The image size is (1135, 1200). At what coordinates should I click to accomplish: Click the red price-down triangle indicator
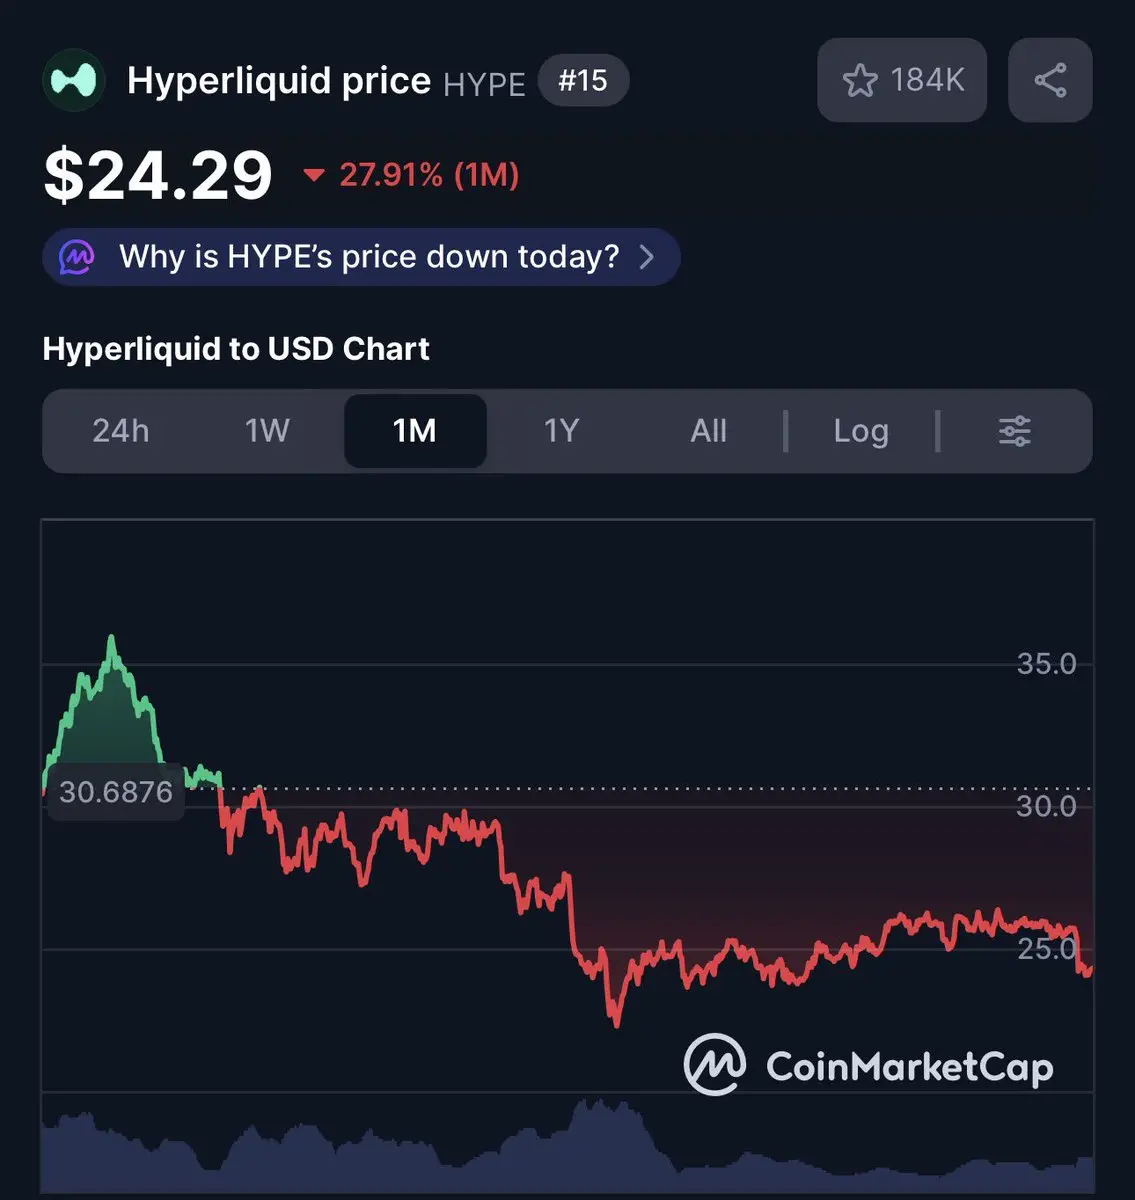tap(314, 176)
